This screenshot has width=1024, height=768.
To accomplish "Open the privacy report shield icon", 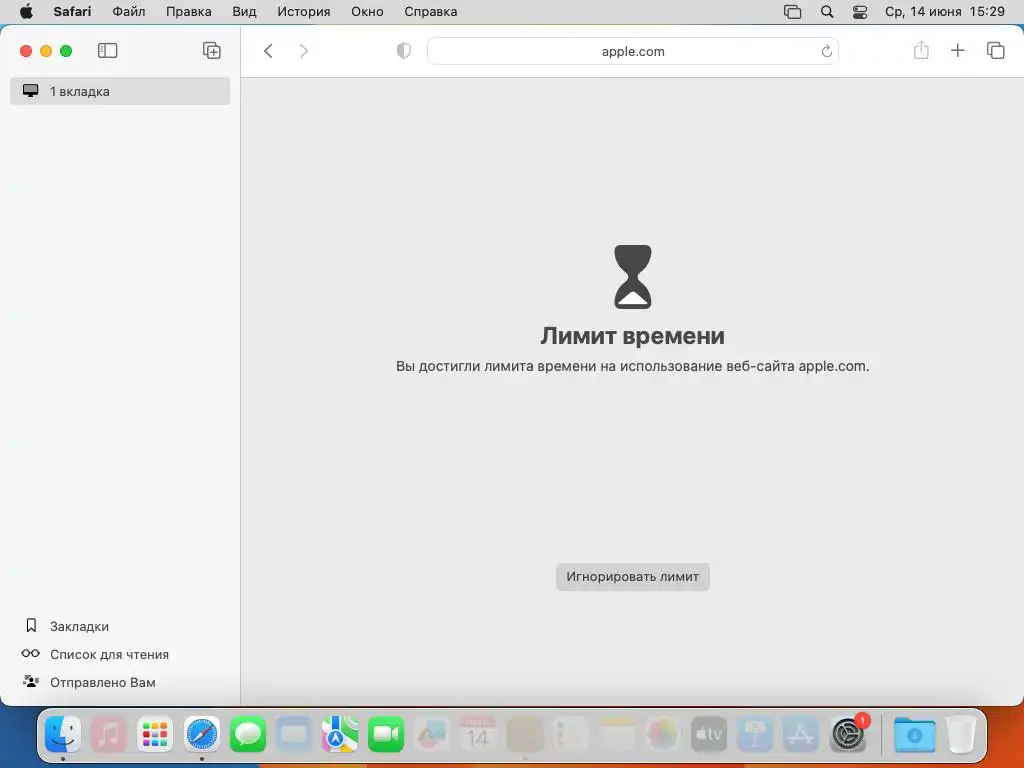I will tap(404, 51).
